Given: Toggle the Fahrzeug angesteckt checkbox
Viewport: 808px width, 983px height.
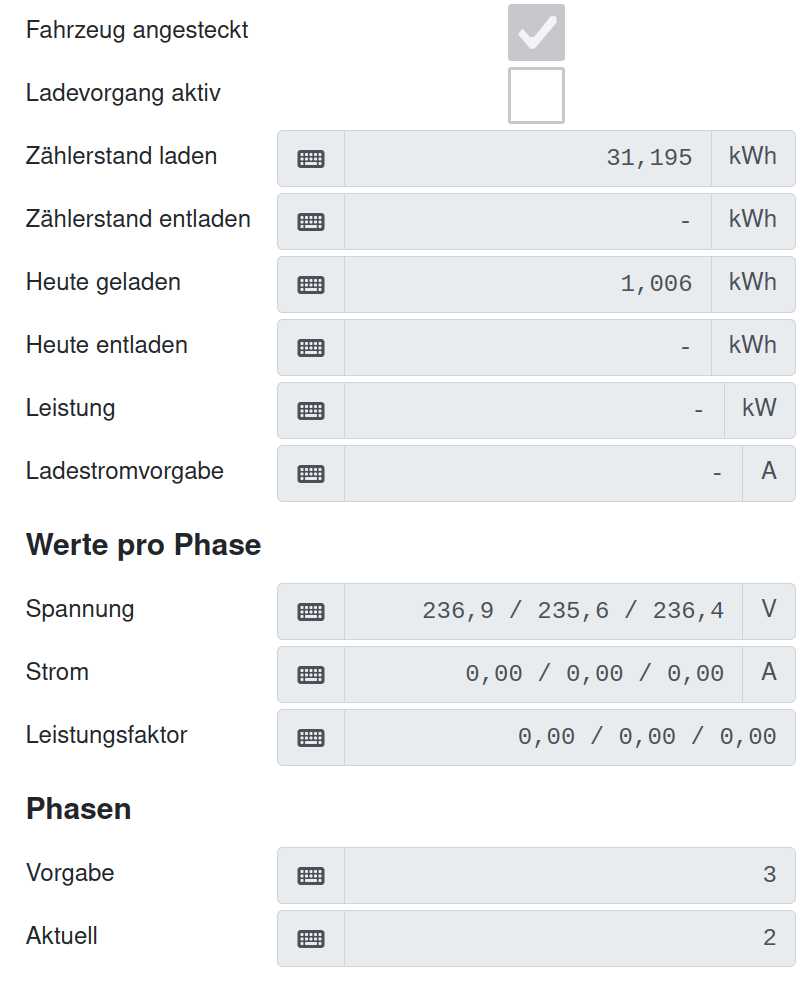Looking at the screenshot, I should pyautogui.click(x=536, y=32).
